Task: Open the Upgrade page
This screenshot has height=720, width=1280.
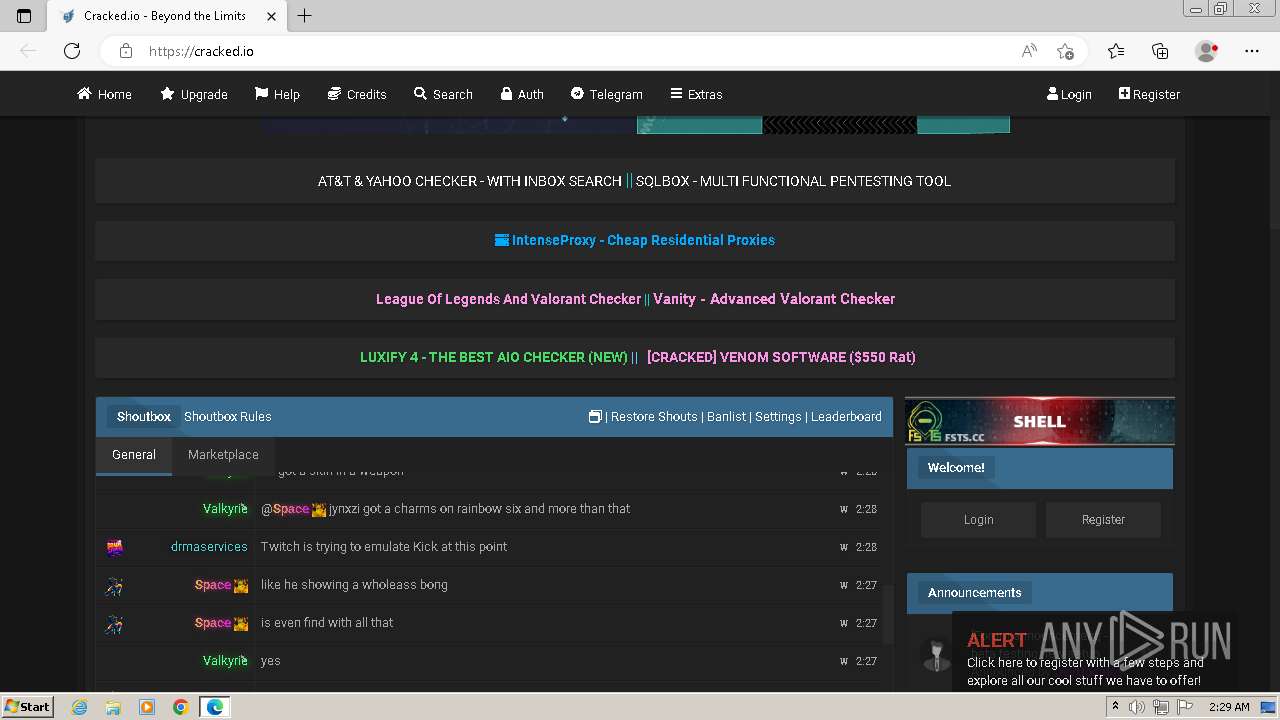Action: pos(194,94)
